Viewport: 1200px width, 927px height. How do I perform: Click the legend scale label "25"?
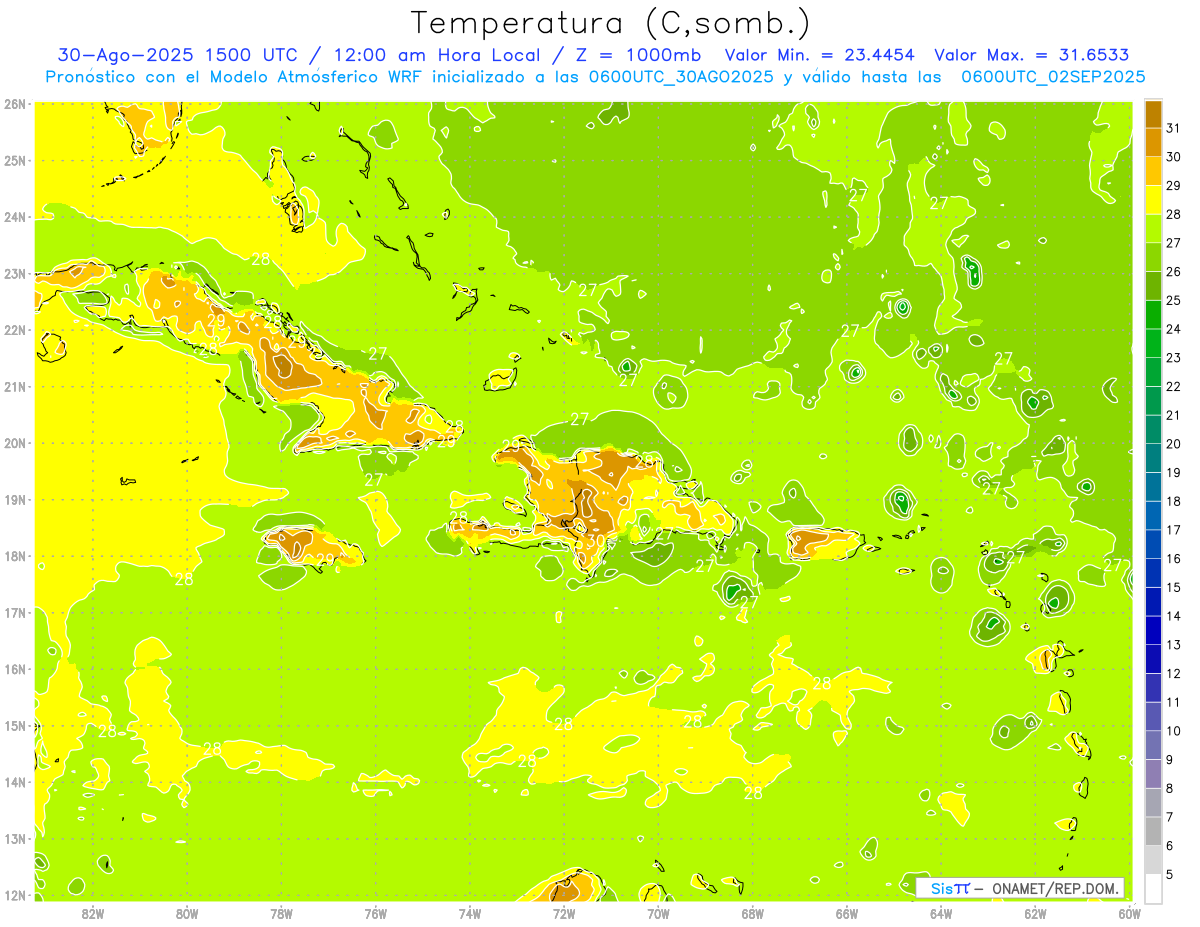(x=1174, y=300)
